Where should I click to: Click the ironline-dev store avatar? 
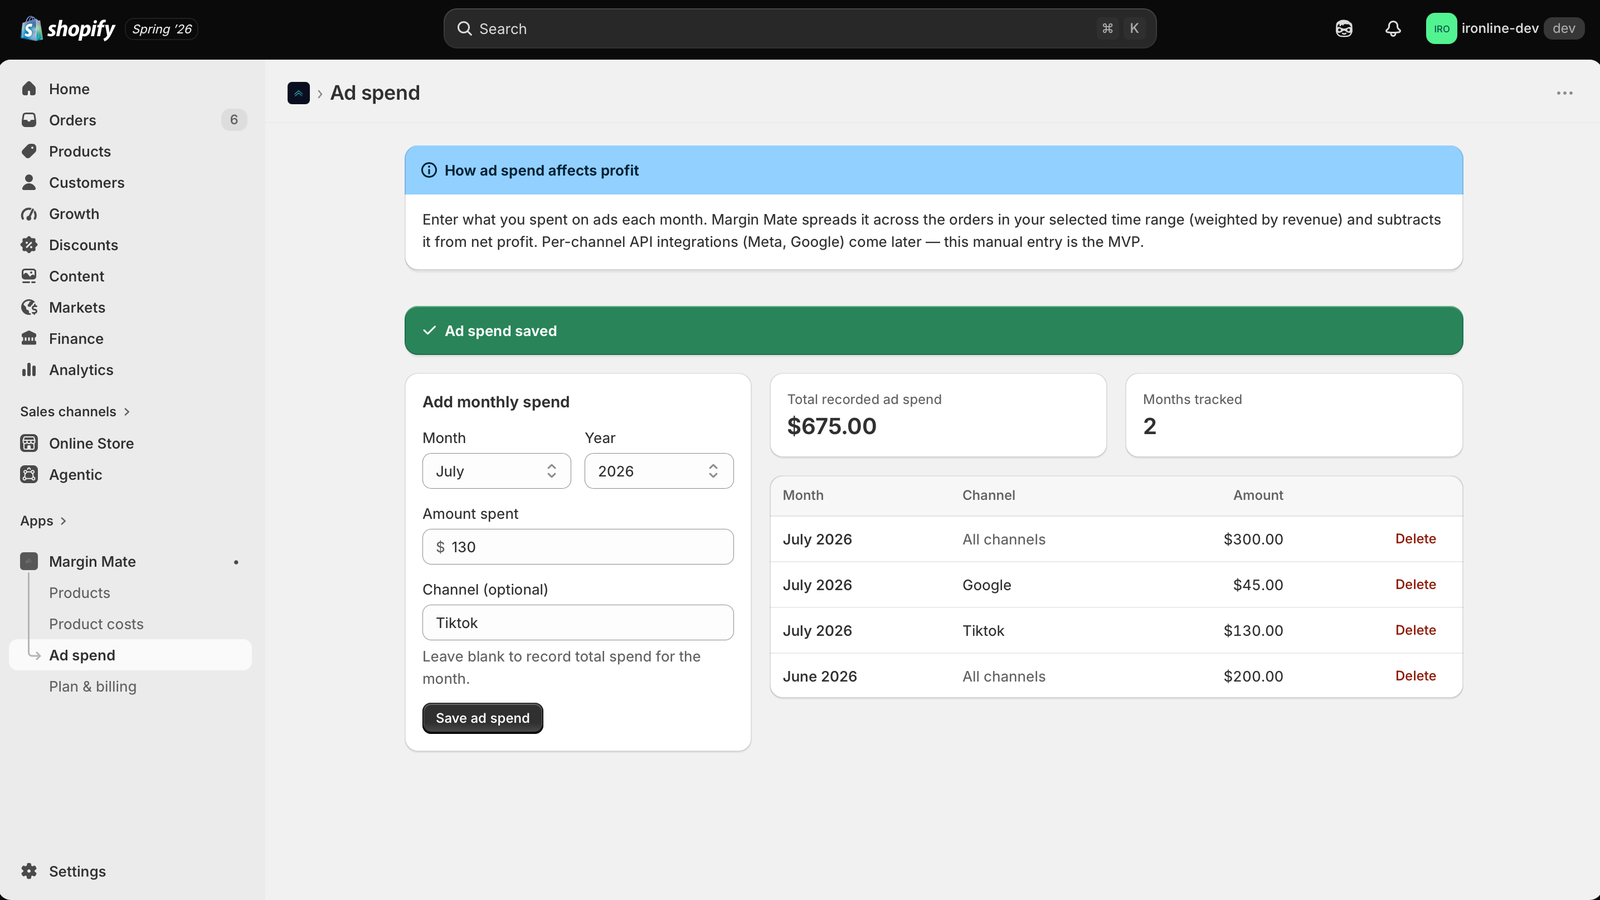coord(1441,29)
